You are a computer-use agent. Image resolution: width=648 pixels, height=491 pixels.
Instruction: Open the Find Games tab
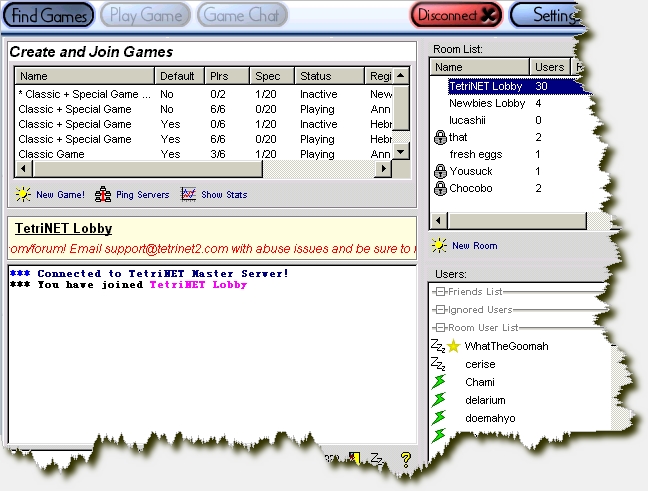[x=49, y=15]
